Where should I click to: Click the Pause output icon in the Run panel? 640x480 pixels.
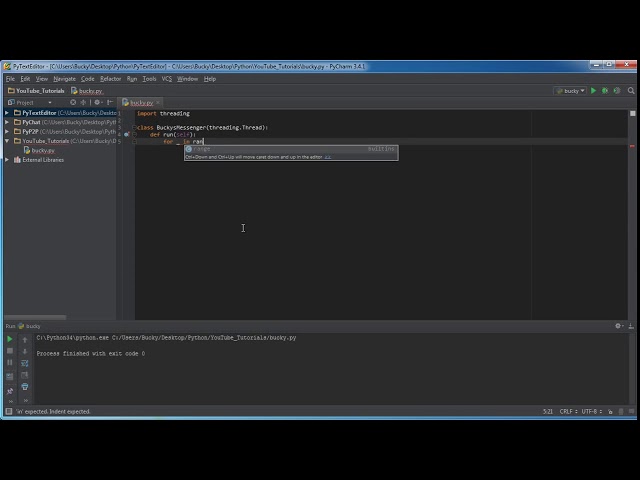[10, 362]
